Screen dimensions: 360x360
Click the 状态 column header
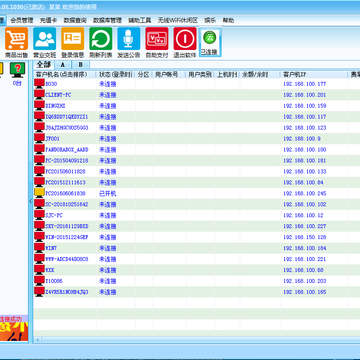(x=115, y=74)
